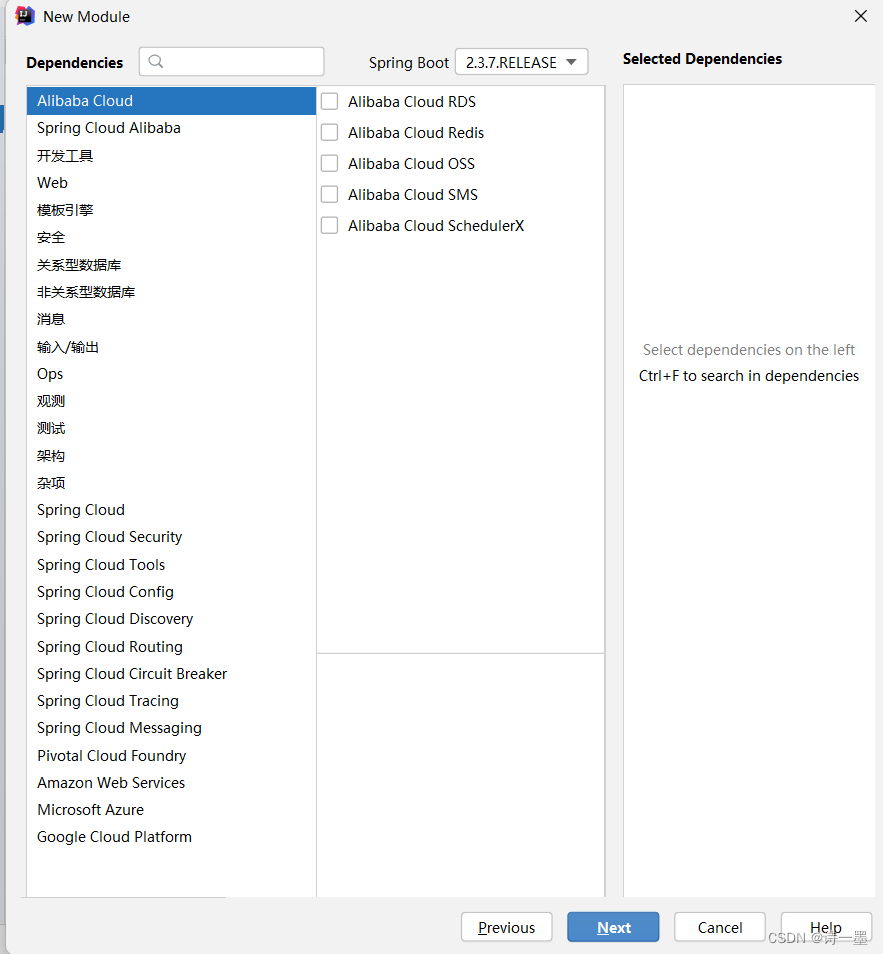
Task: Select Spring Cloud Routing category
Action: point(171,647)
